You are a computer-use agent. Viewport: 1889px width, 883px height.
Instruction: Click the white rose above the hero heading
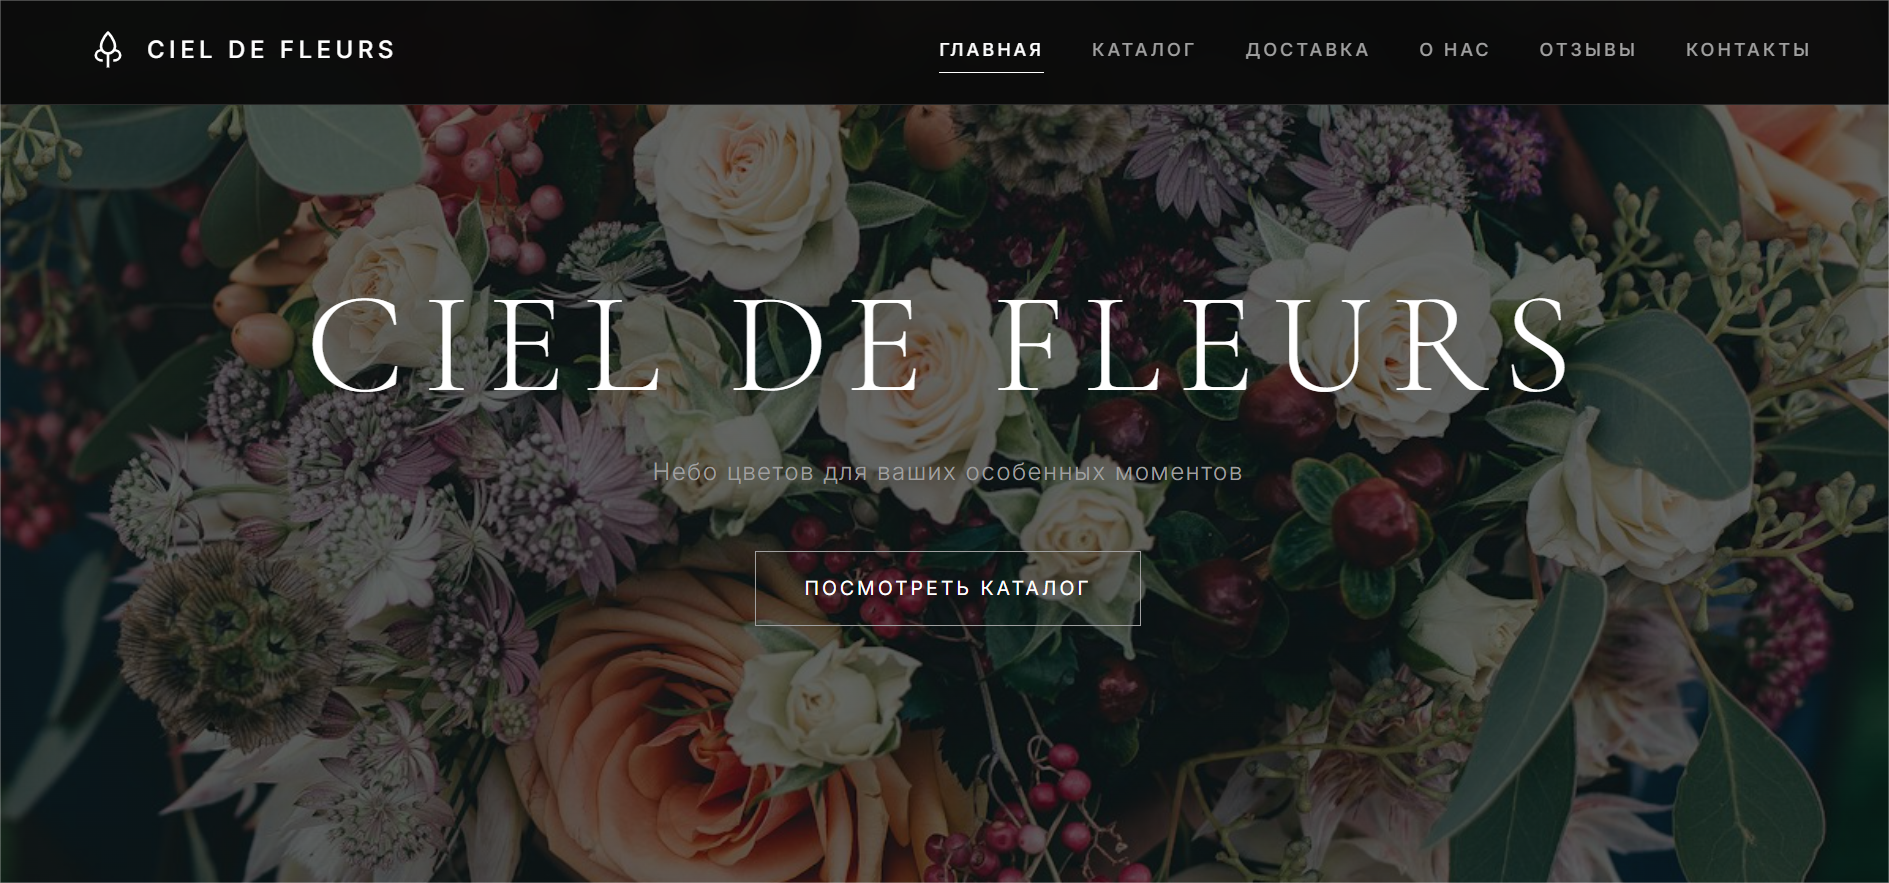(745, 190)
